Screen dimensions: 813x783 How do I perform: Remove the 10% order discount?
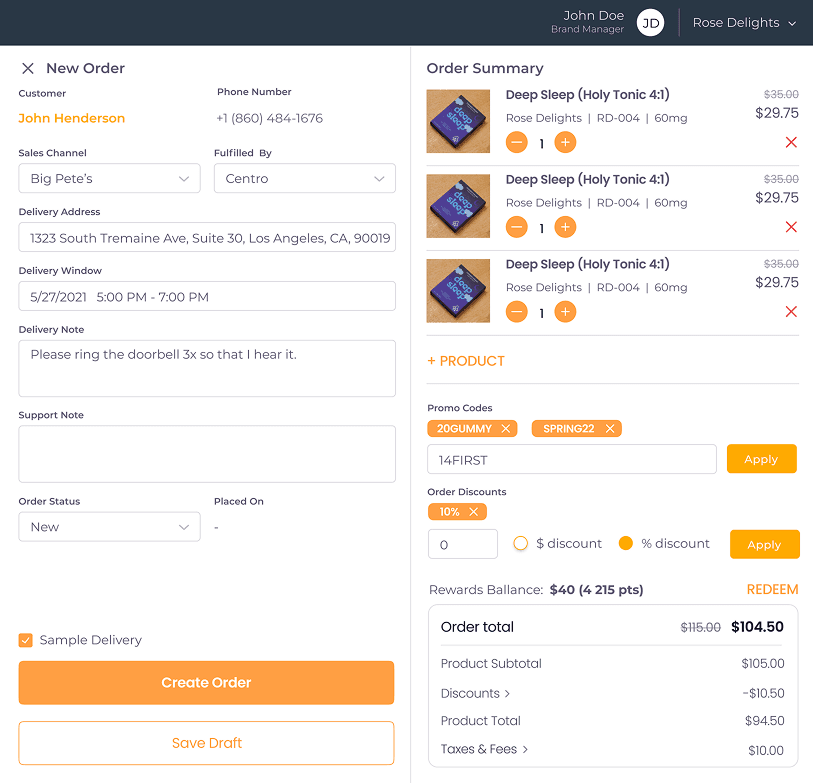[x=472, y=511]
